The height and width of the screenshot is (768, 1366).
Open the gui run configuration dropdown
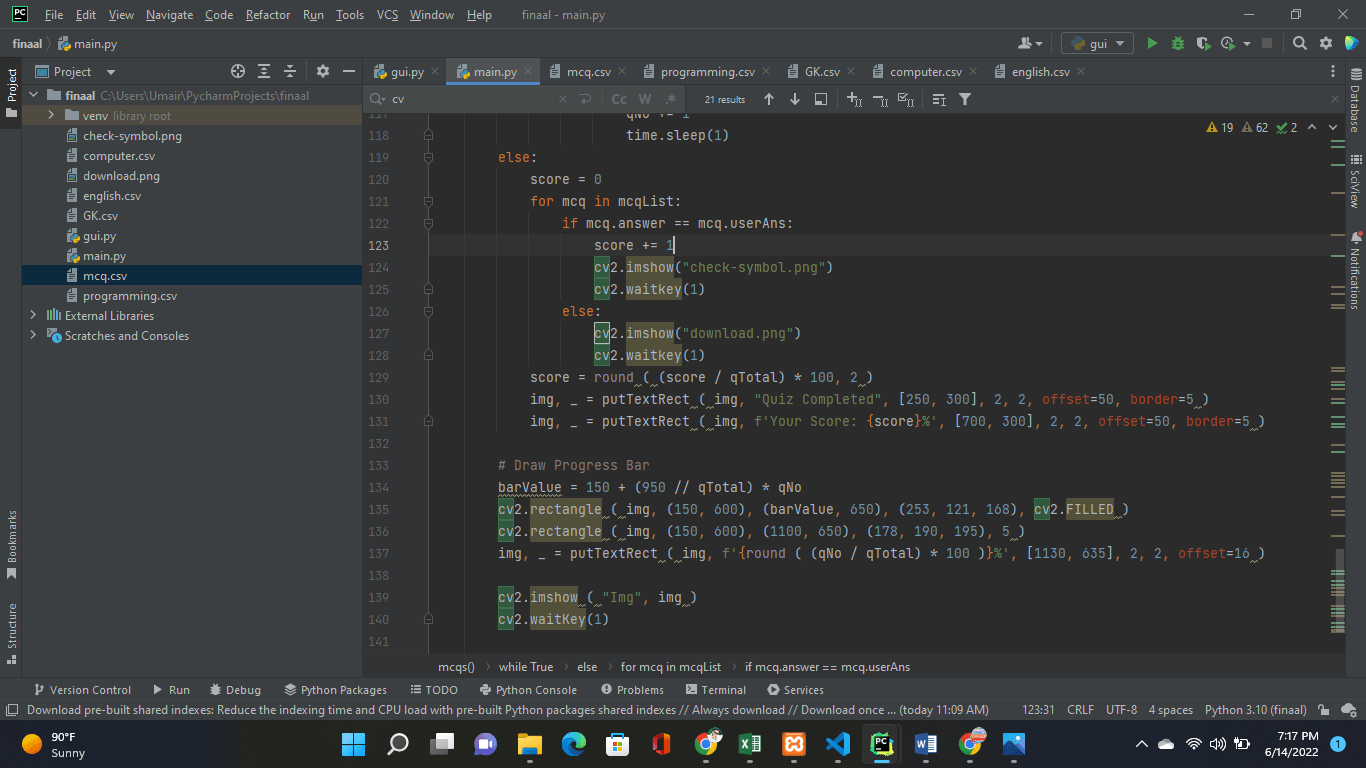[x=1098, y=43]
